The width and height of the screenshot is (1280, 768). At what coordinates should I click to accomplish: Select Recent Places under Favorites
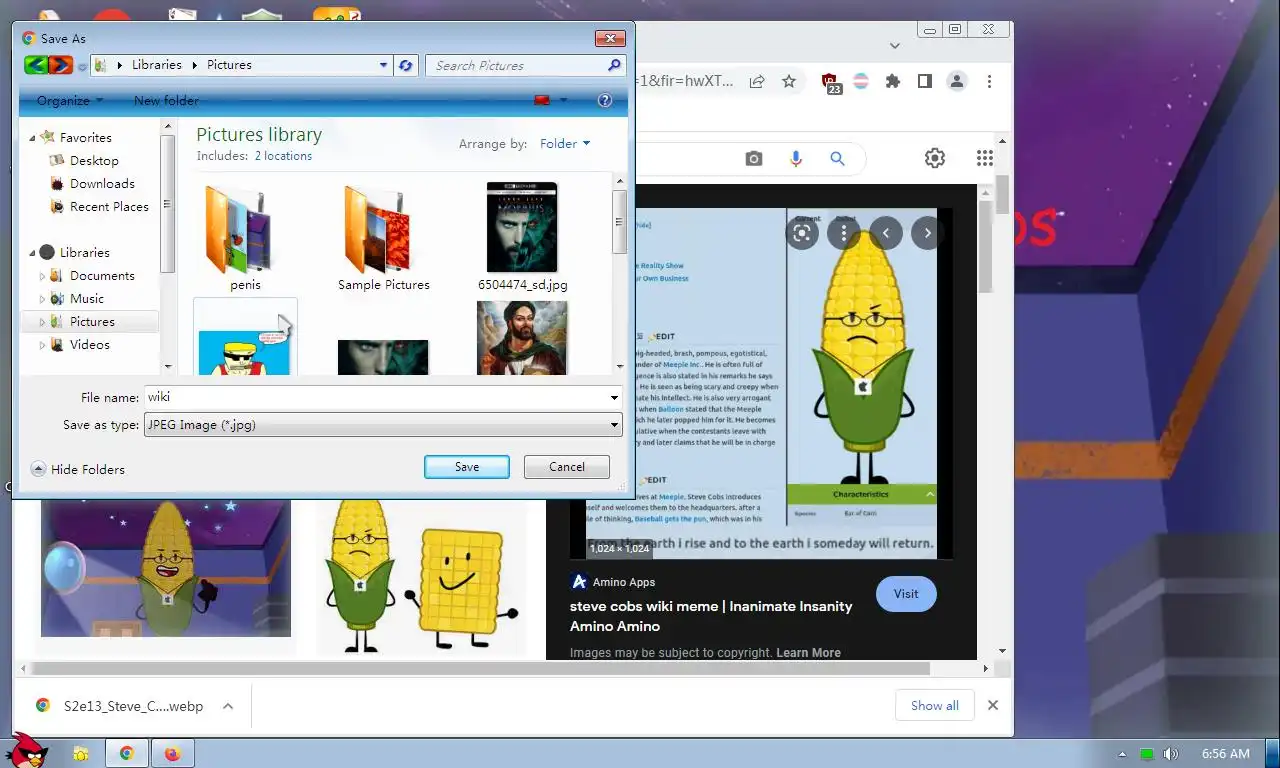[x=109, y=206]
